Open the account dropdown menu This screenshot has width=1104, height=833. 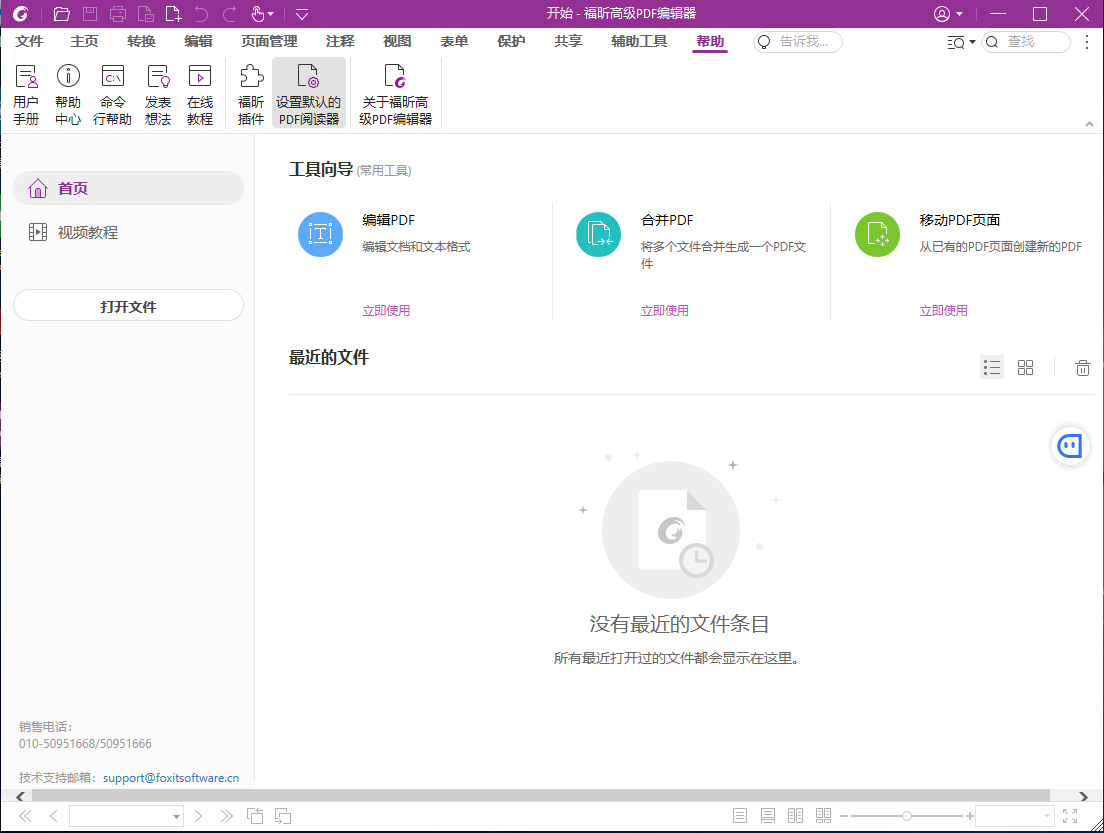[948, 14]
